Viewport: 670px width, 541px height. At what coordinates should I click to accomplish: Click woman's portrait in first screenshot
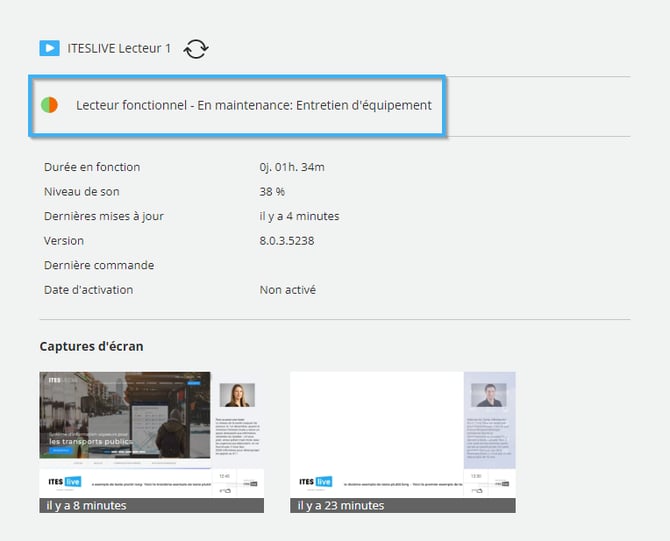[237, 394]
